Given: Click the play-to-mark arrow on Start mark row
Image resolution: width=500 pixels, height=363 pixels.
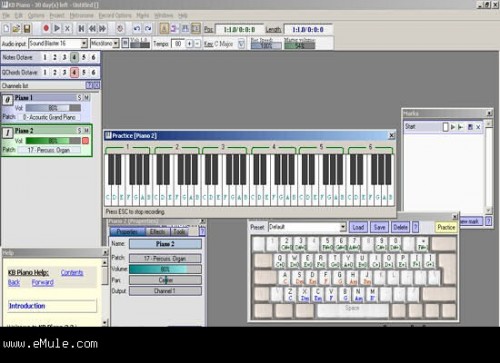Looking at the screenshot, I should pos(461,127).
